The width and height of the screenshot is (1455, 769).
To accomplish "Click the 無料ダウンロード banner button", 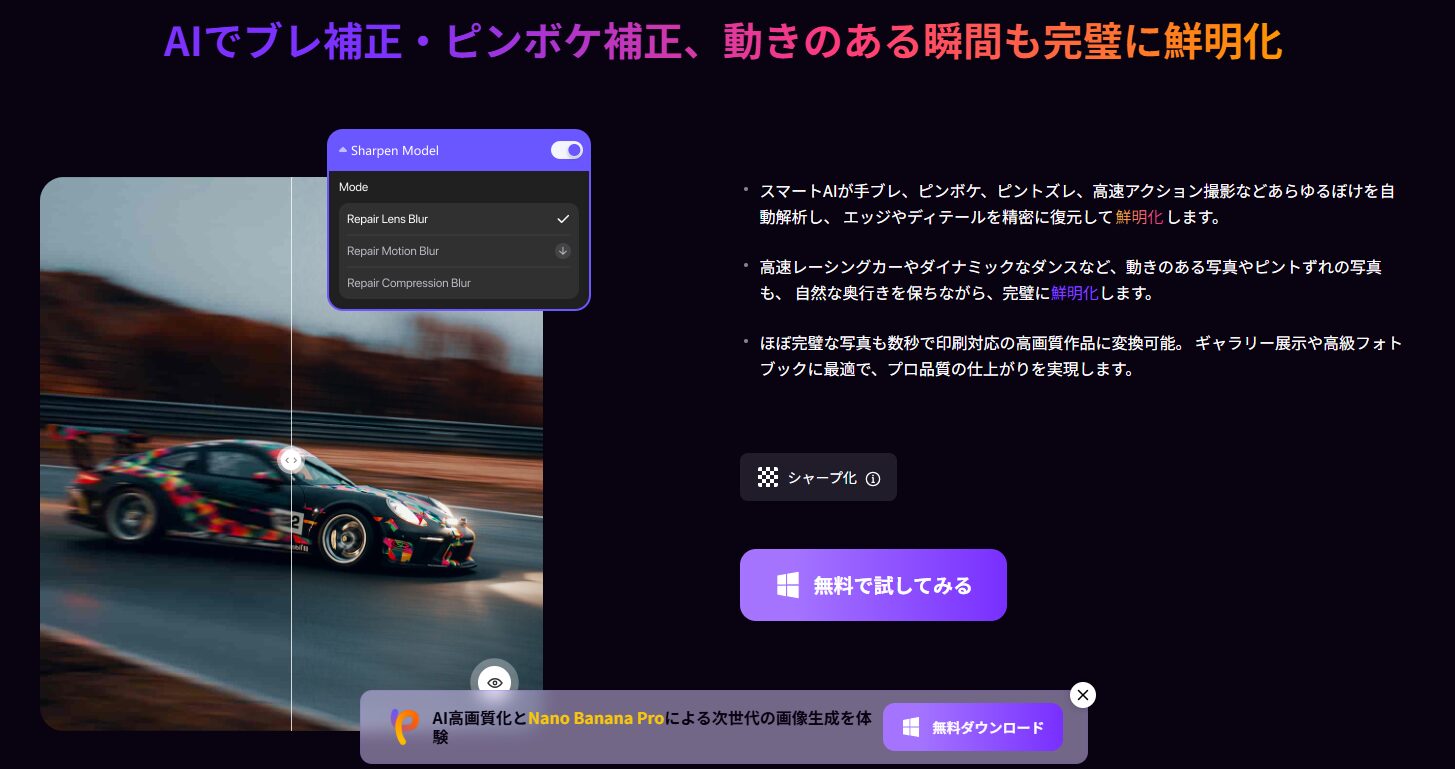I will point(972,727).
